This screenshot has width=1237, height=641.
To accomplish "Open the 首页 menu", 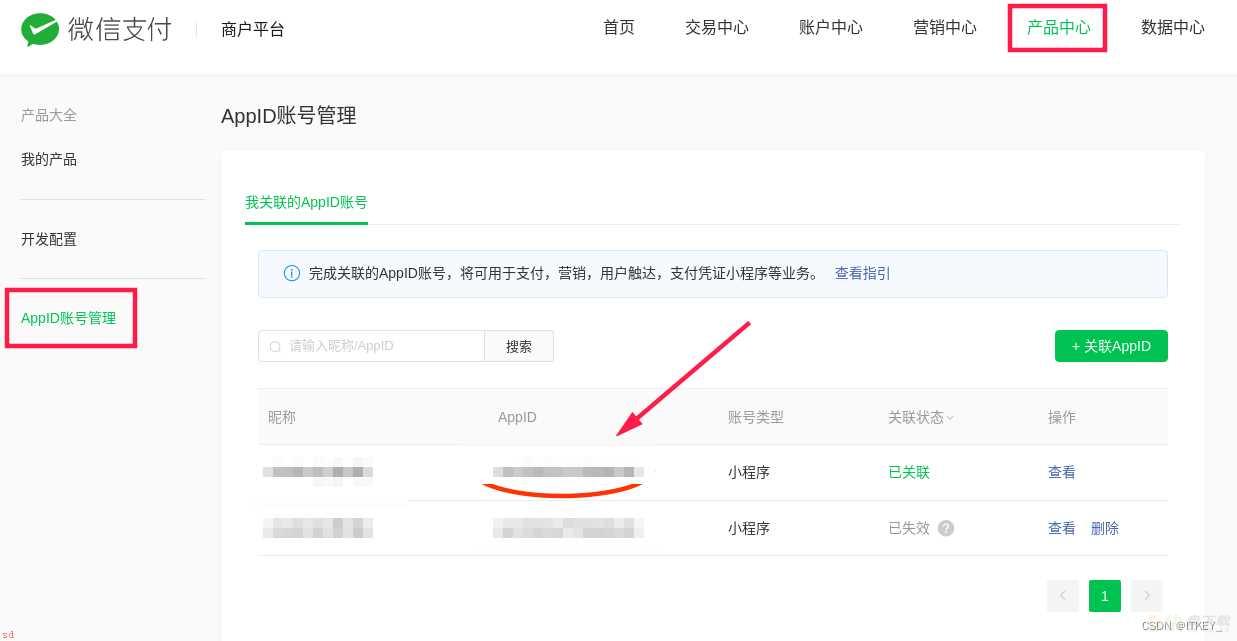I will click(619, 28).
